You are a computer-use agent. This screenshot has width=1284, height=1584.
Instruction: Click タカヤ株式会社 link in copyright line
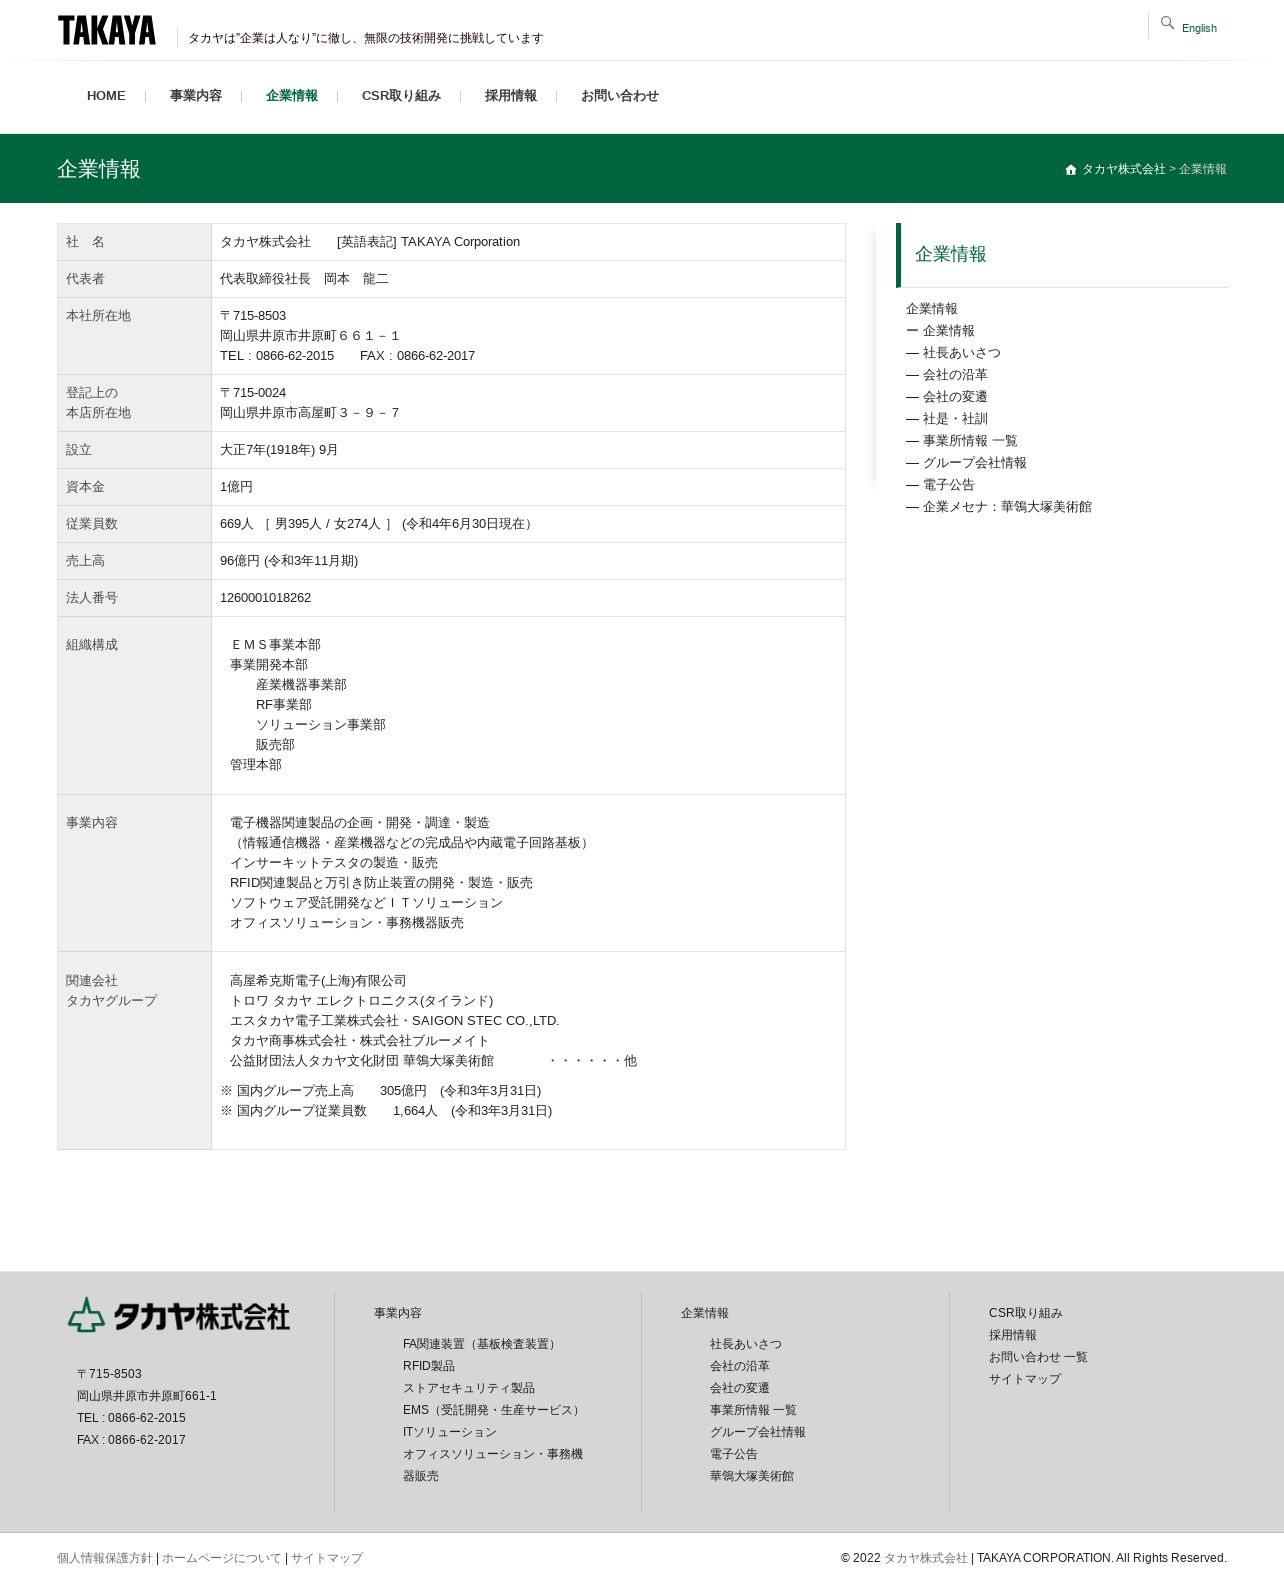pyautogui.click(x=926, y=1558)
